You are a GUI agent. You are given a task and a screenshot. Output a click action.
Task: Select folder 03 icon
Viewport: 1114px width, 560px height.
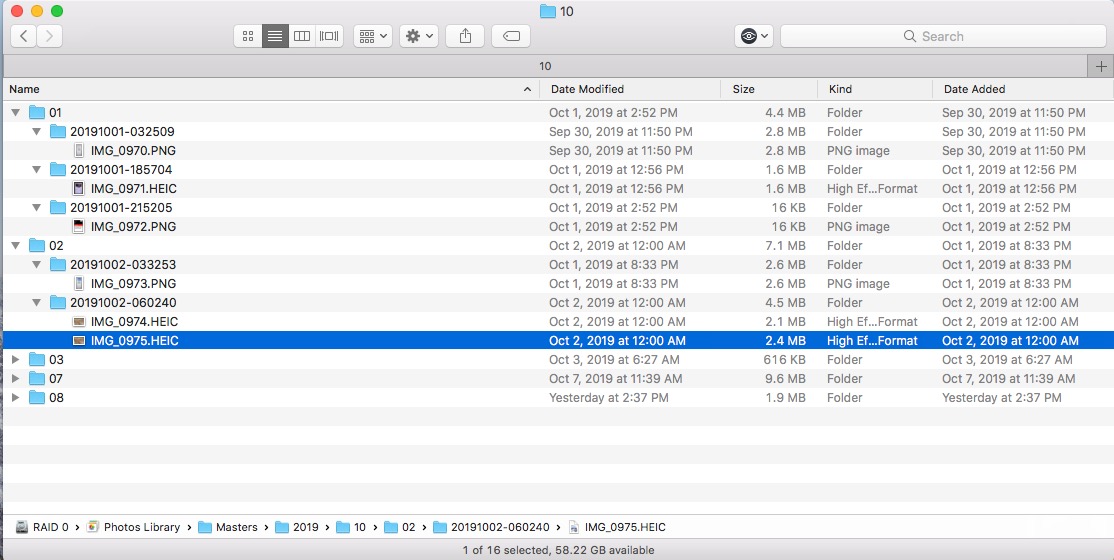tap(37, 360)
